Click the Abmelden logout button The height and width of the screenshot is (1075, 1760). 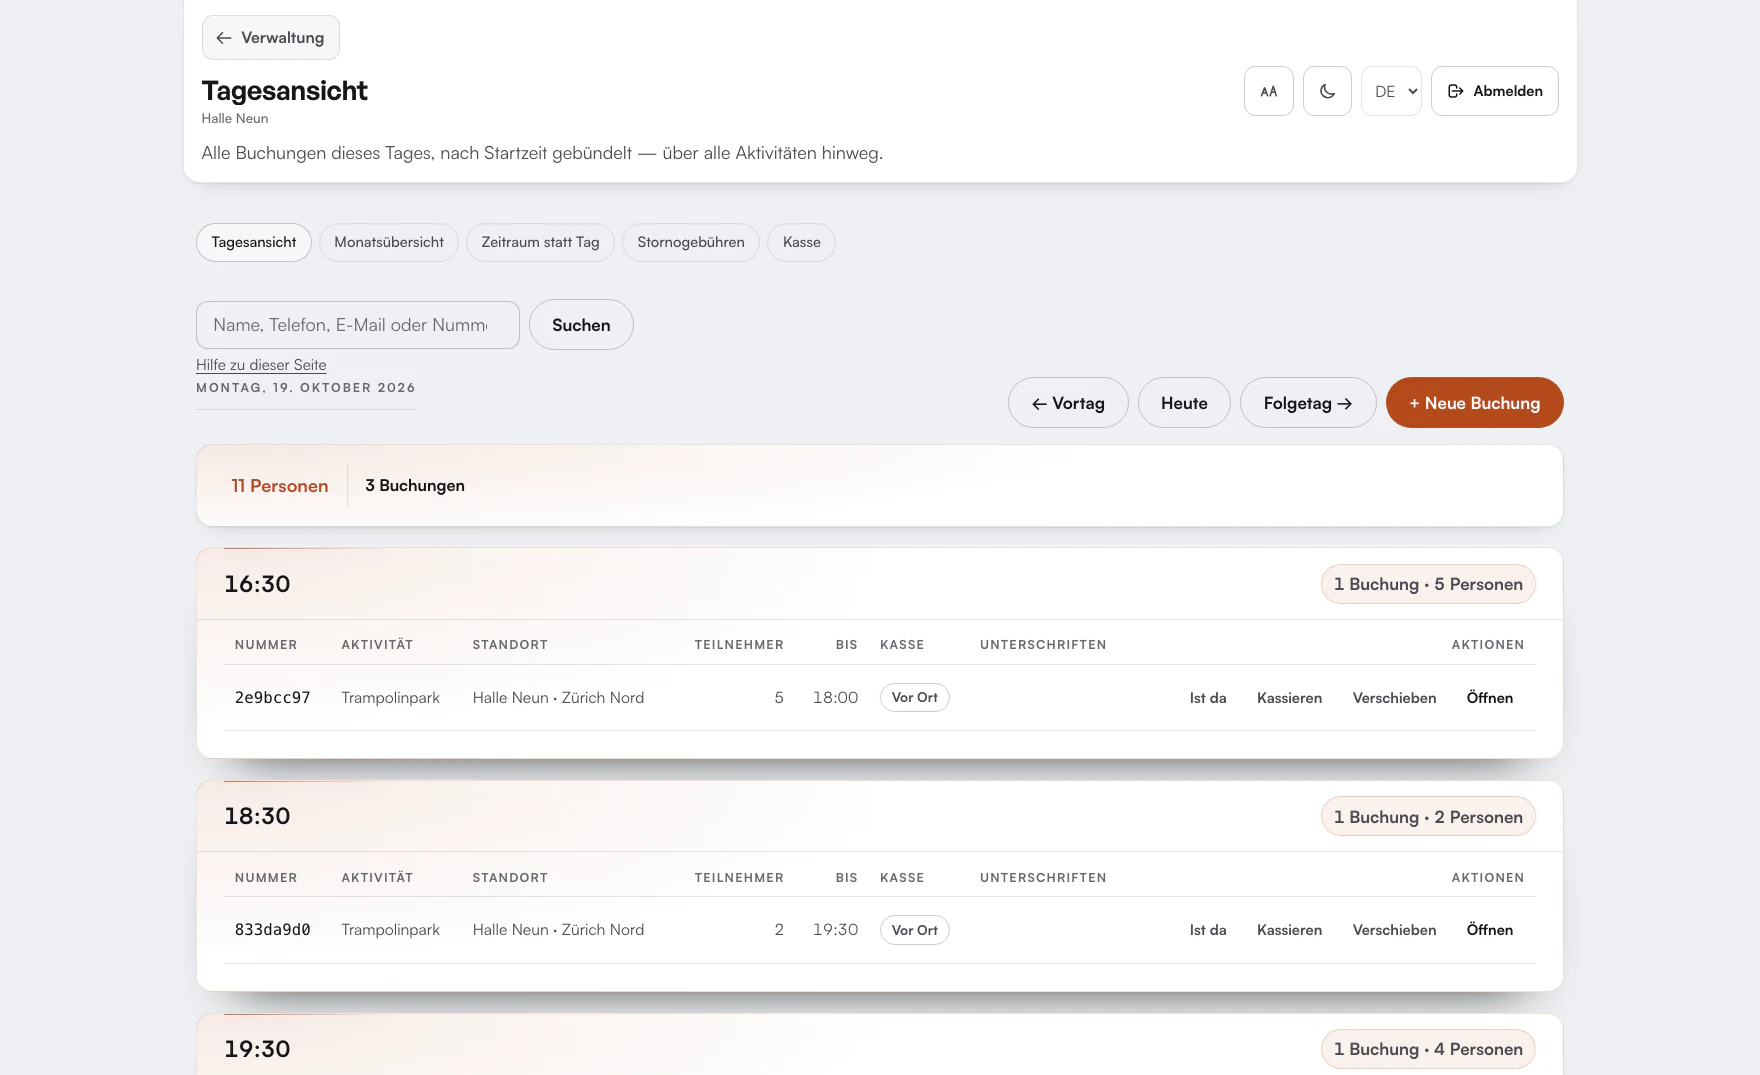(x=1494, y=91)
